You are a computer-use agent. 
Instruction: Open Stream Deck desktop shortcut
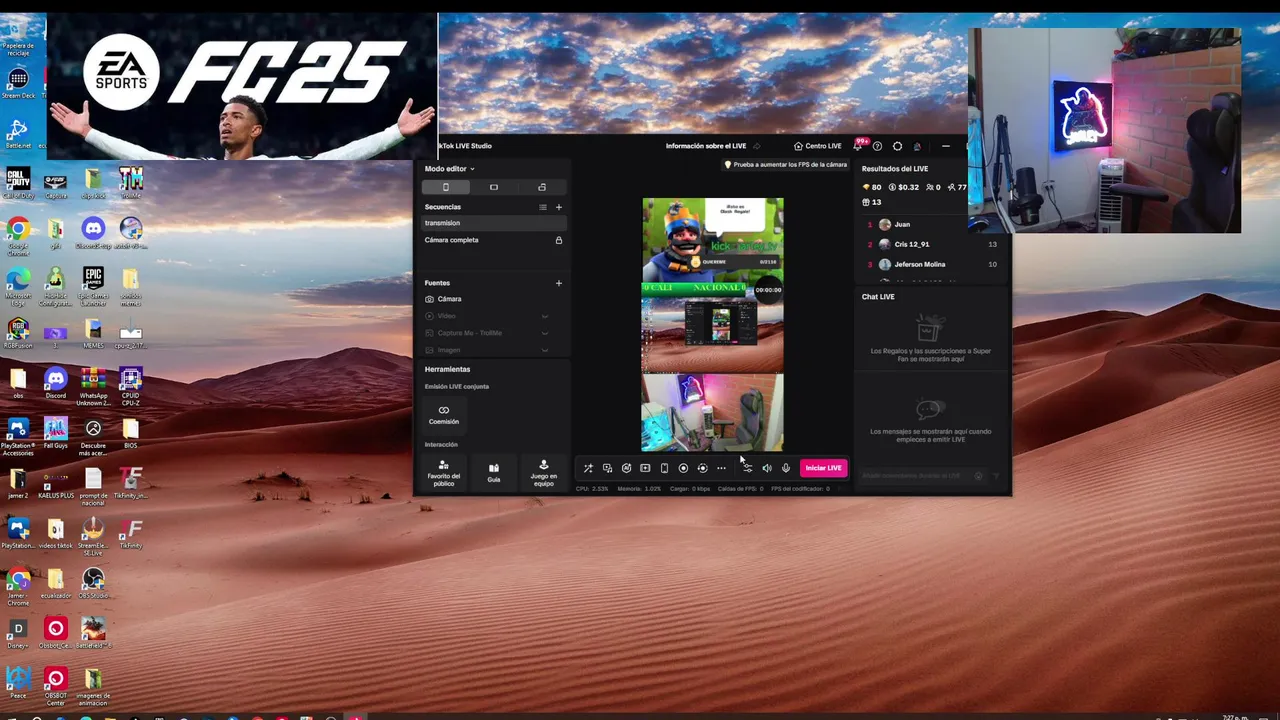18,83
